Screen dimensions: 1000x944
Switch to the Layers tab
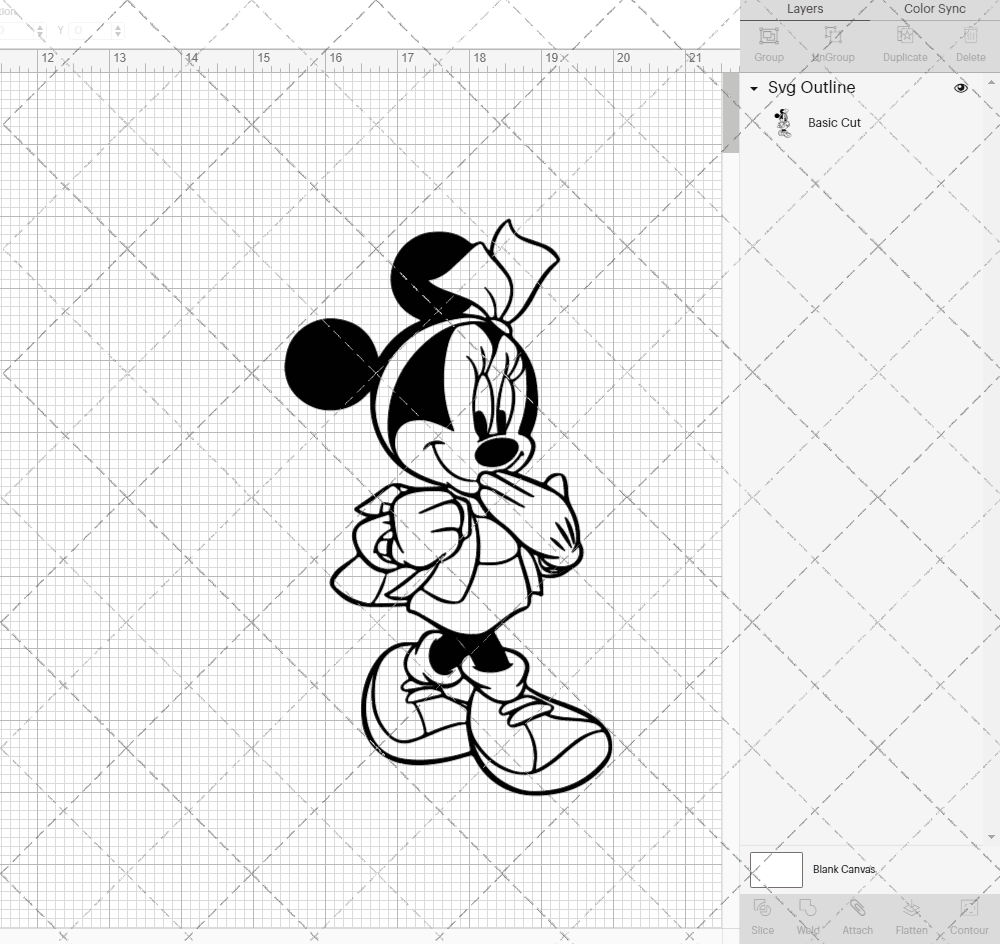click(805, 9)
